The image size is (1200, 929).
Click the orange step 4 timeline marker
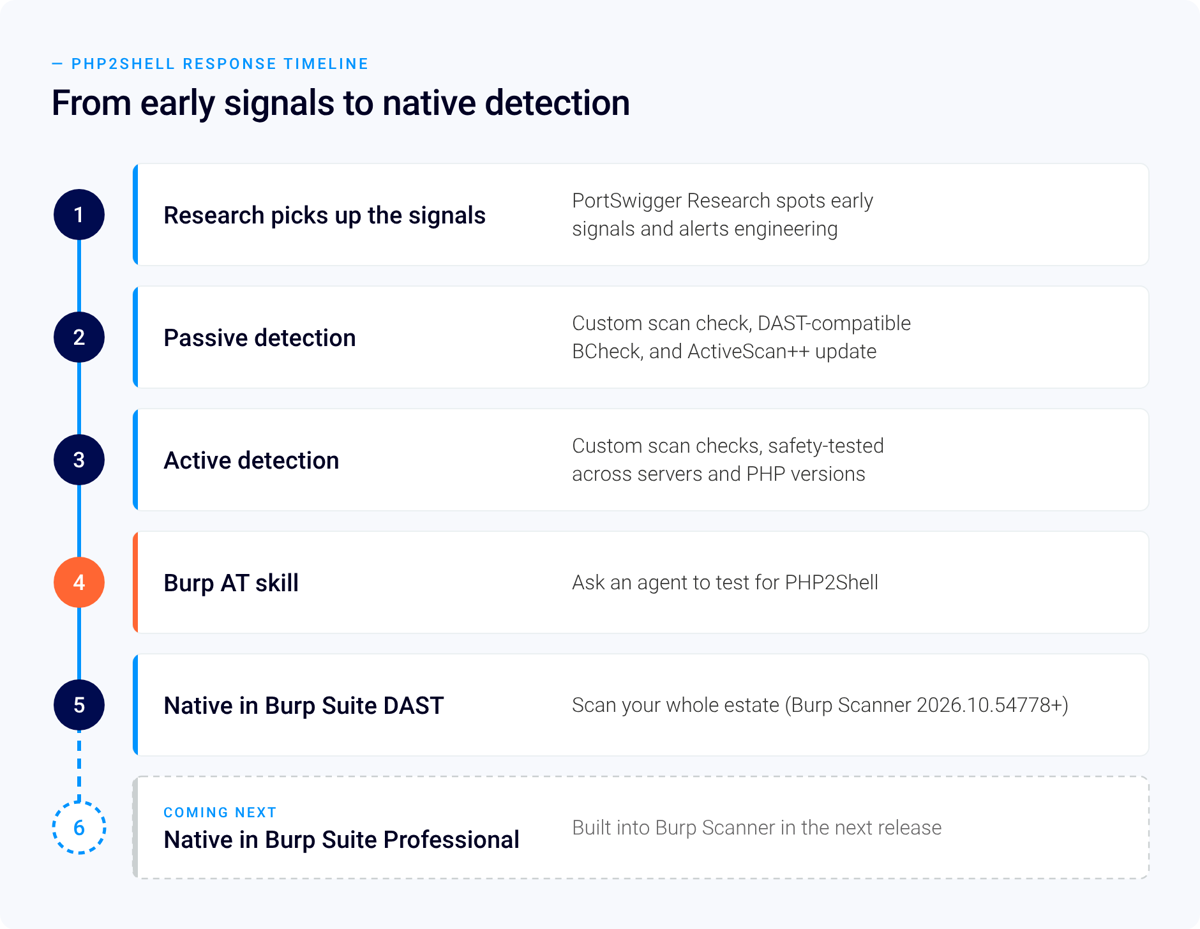point(79,582)
